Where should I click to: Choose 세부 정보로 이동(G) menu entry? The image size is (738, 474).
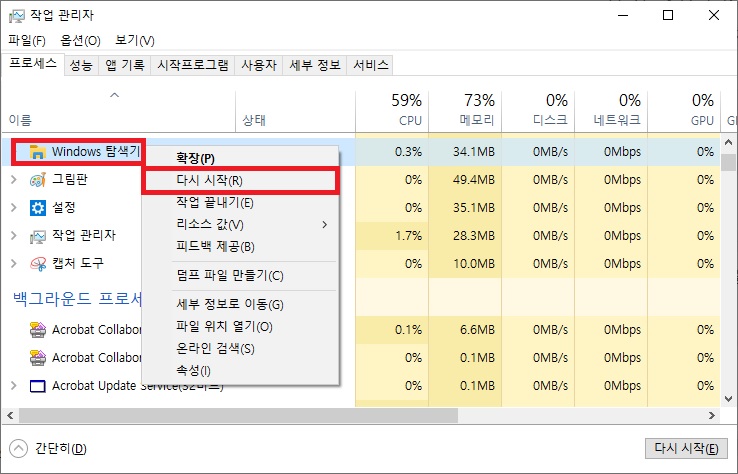[x=241, y=305]
